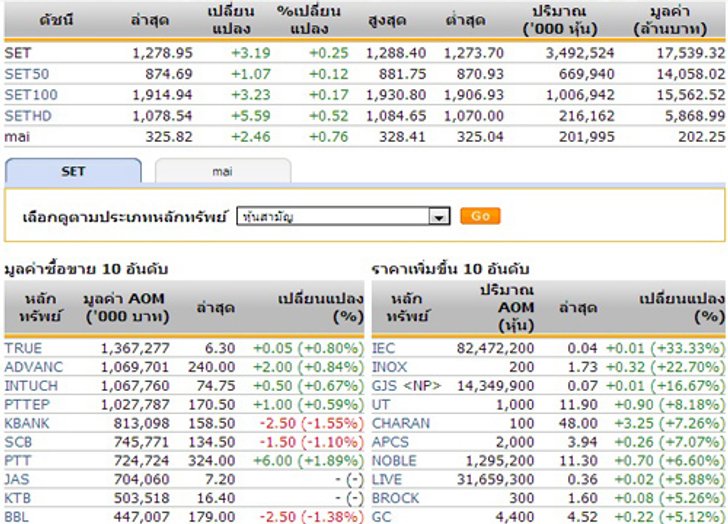Switch to the mai tab
This screenshot has height=524, width=728.
pyautogui.click(x=223, y=171)
